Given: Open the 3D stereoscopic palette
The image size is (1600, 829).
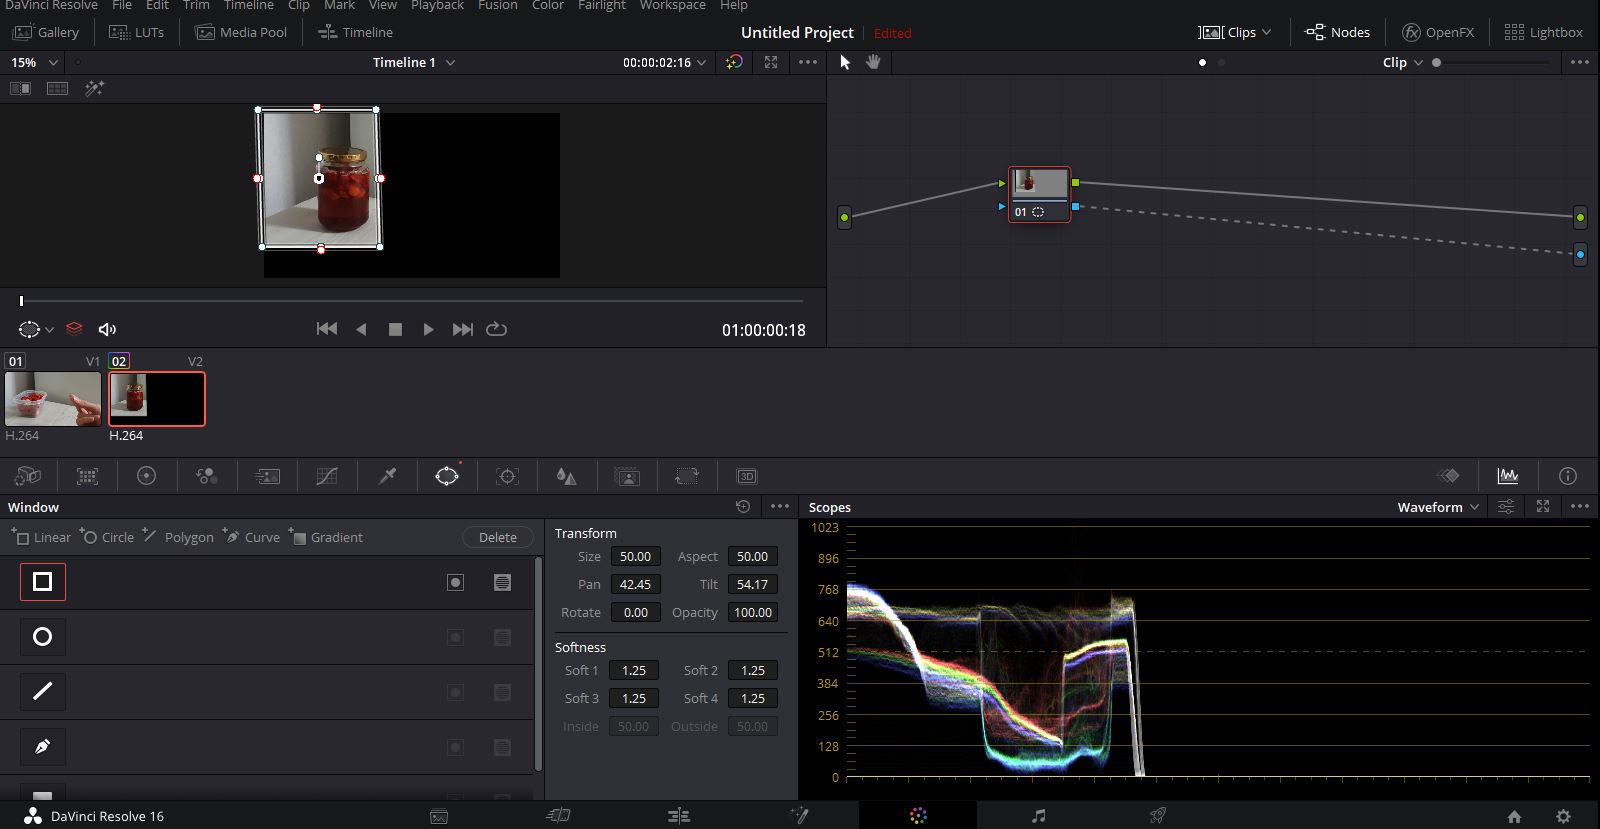Looking at the screenshot, I should pos(747,476).
